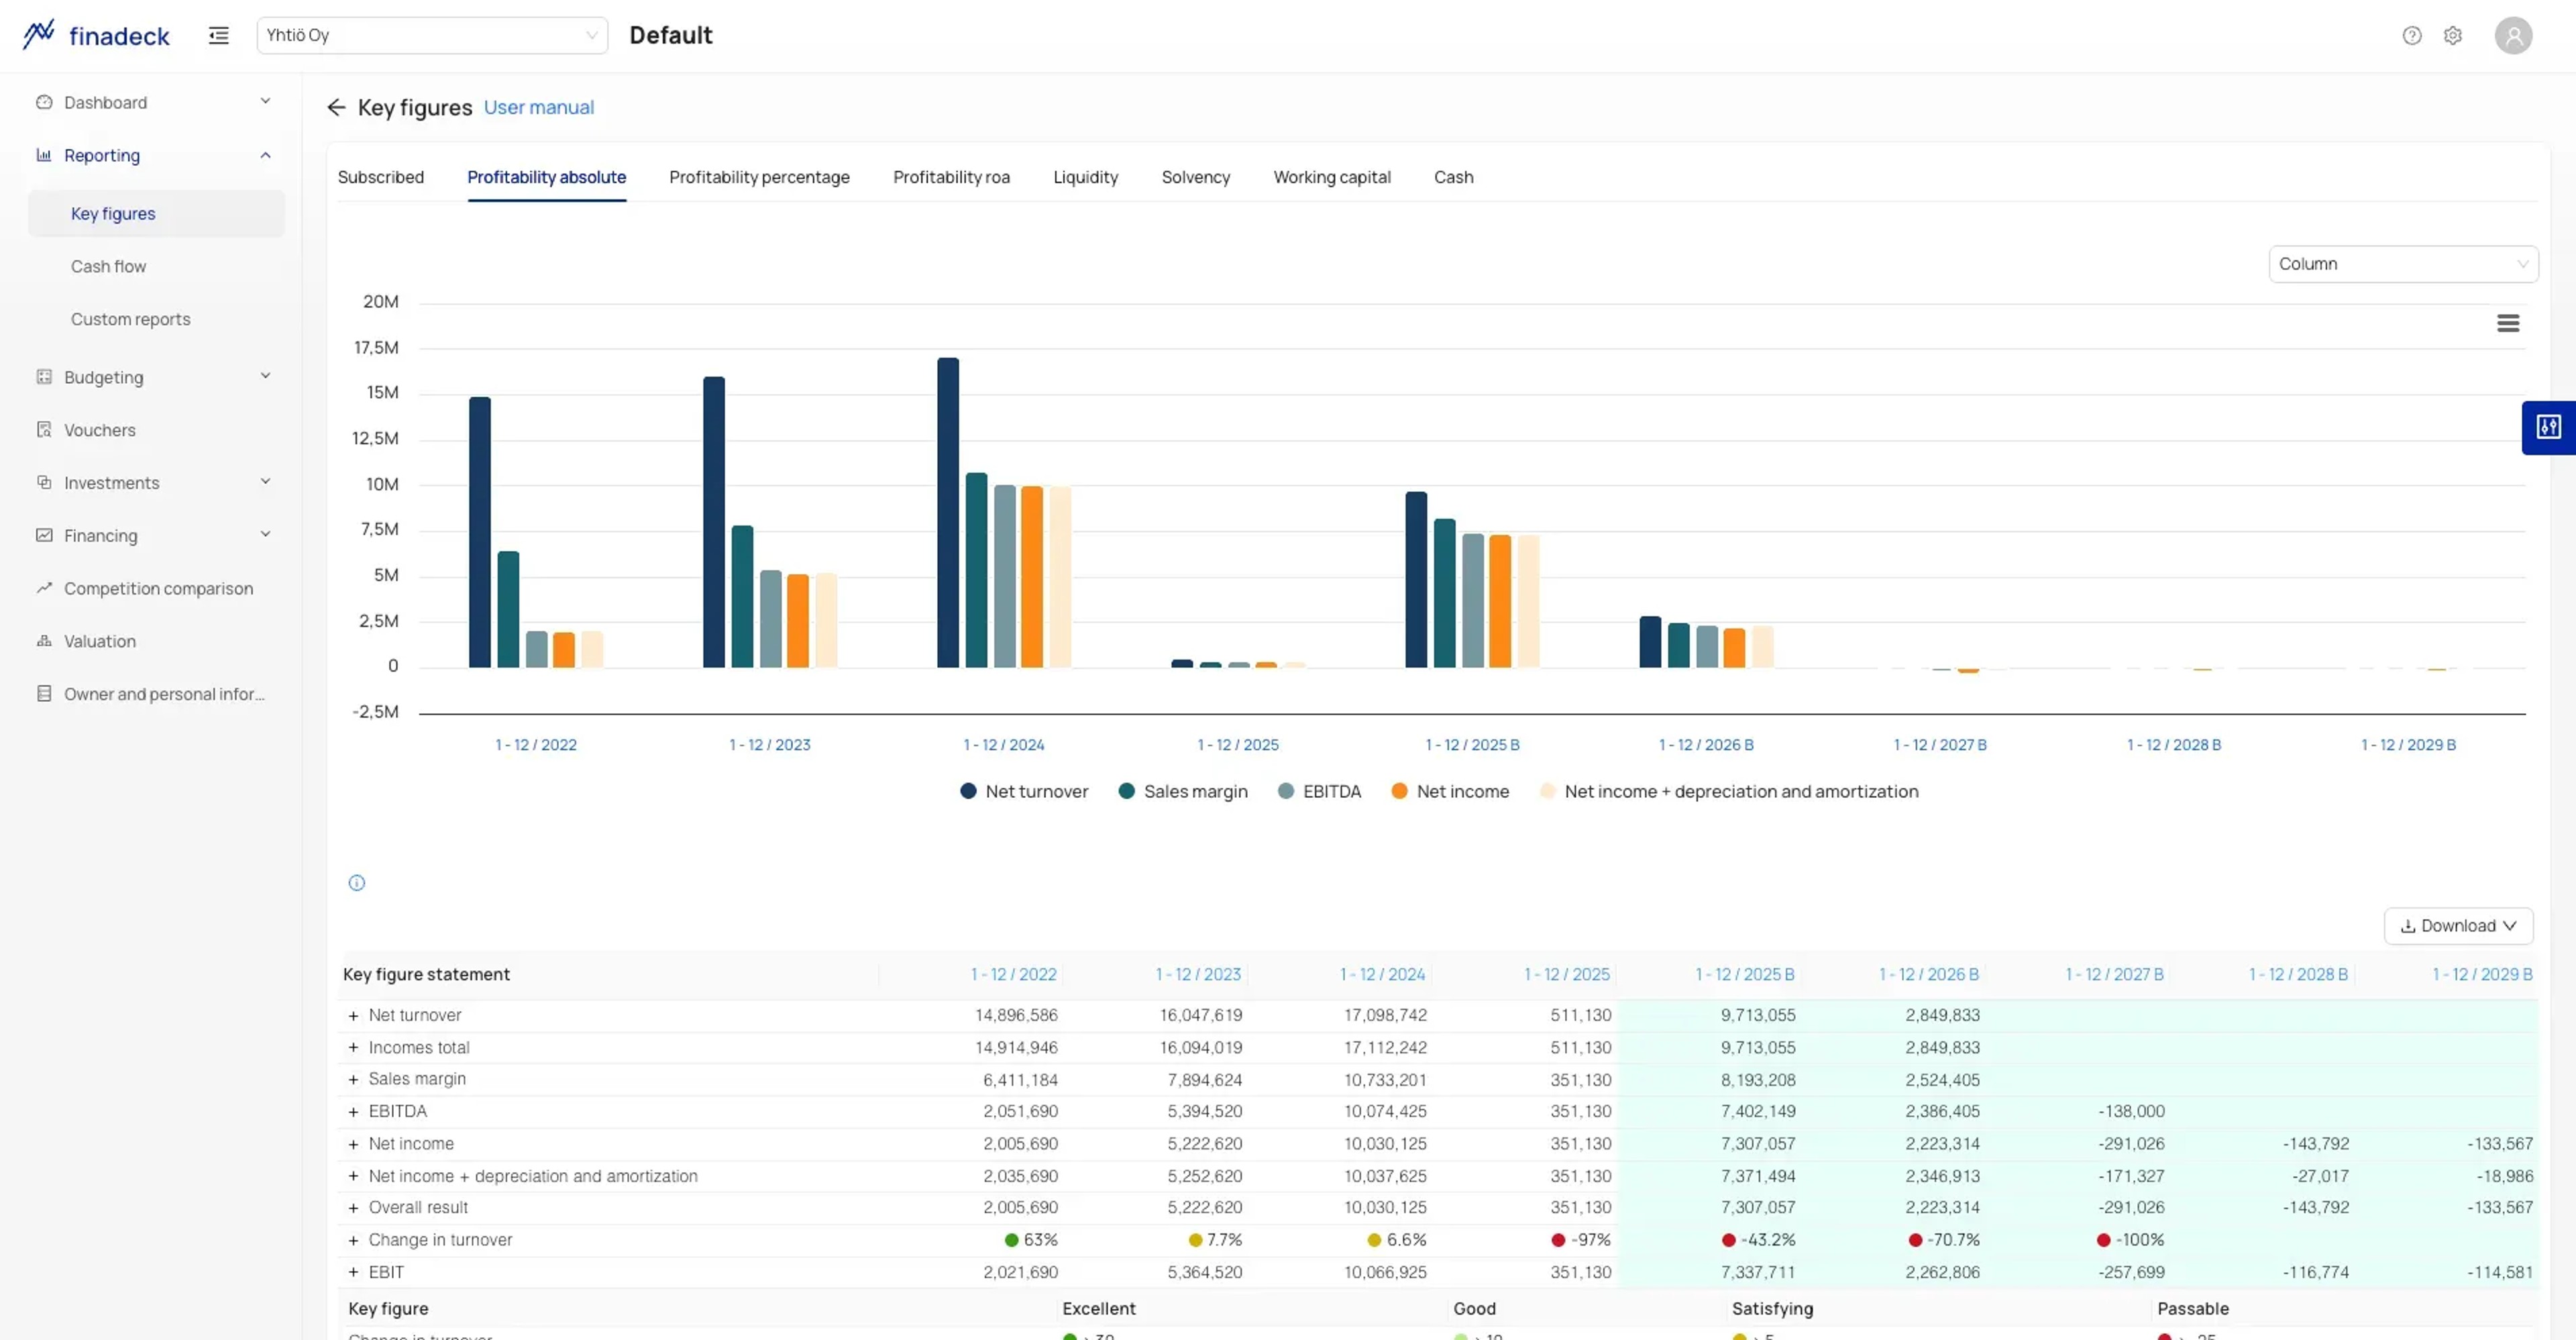Image resolution: width=2576 pixels, height=1340 pixels.
Task: Toggle Sales margin series in legend
Action: point(1183,791)
